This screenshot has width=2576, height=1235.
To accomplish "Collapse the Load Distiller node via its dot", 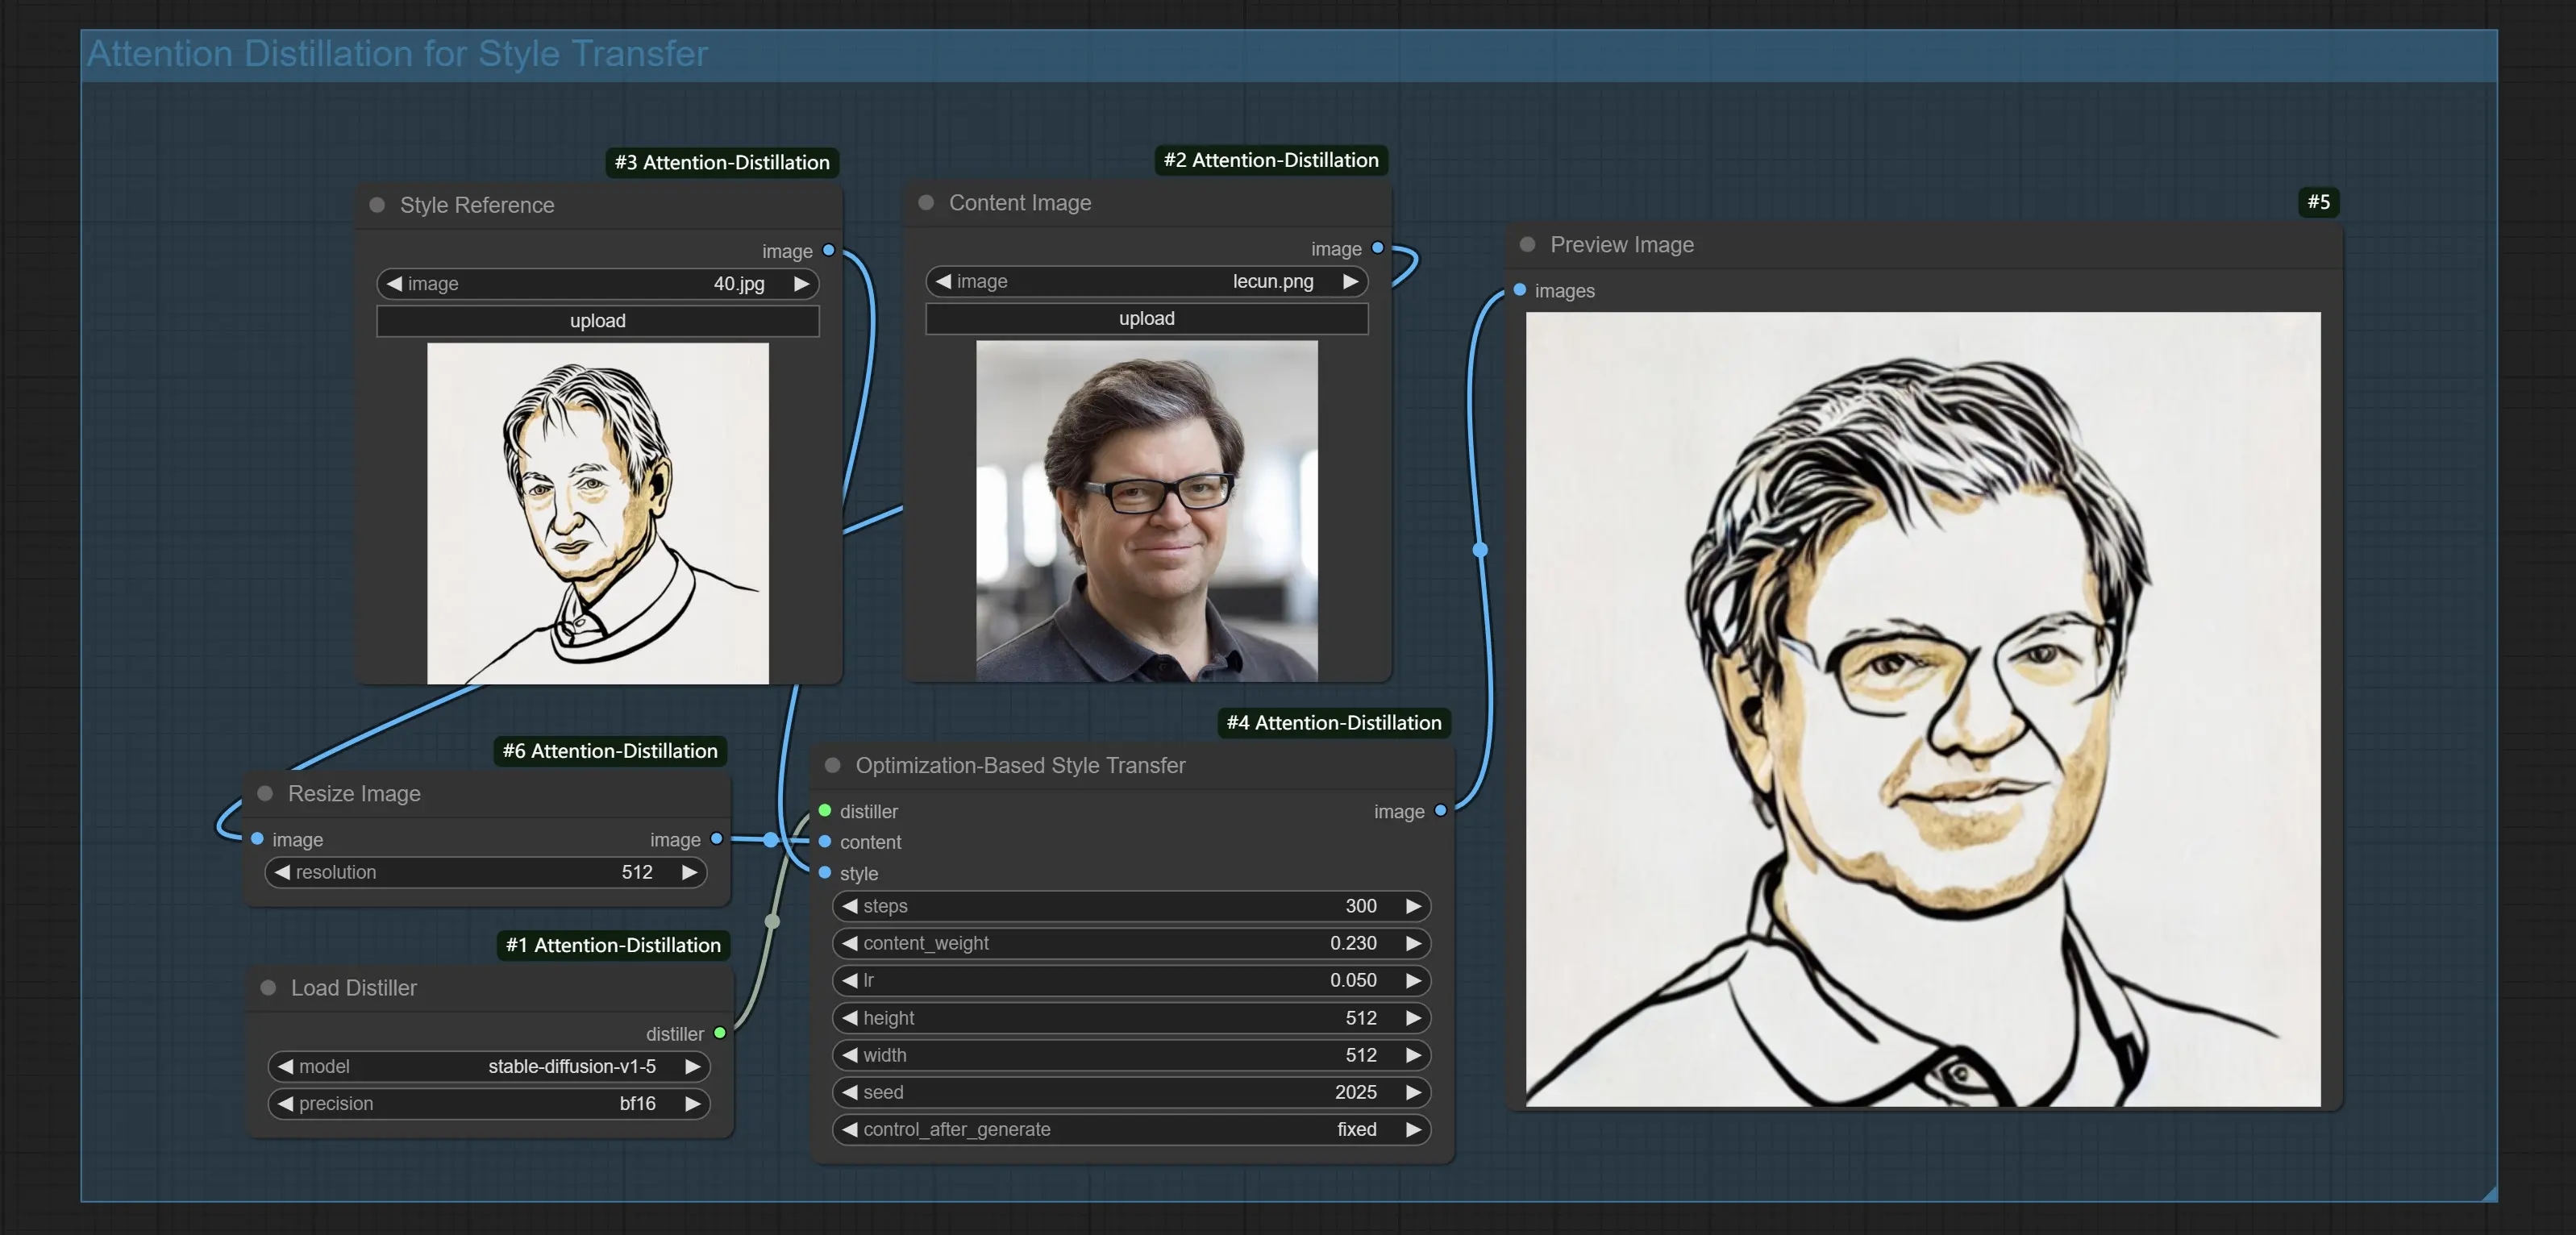I will pyautogui.click(x=268, y=988).
